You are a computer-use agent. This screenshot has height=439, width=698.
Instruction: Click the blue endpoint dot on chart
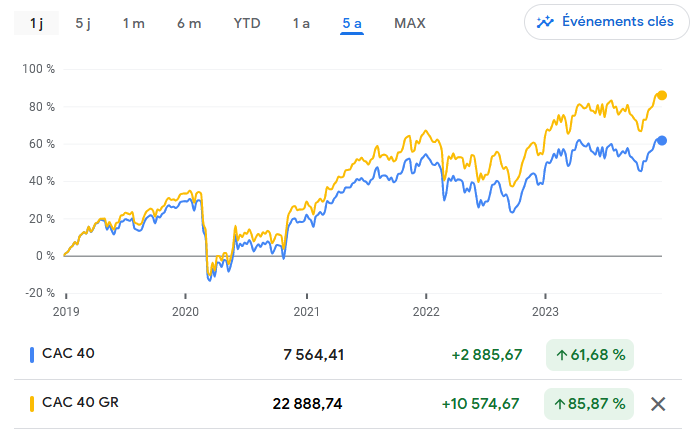click(x=661, y=140)
